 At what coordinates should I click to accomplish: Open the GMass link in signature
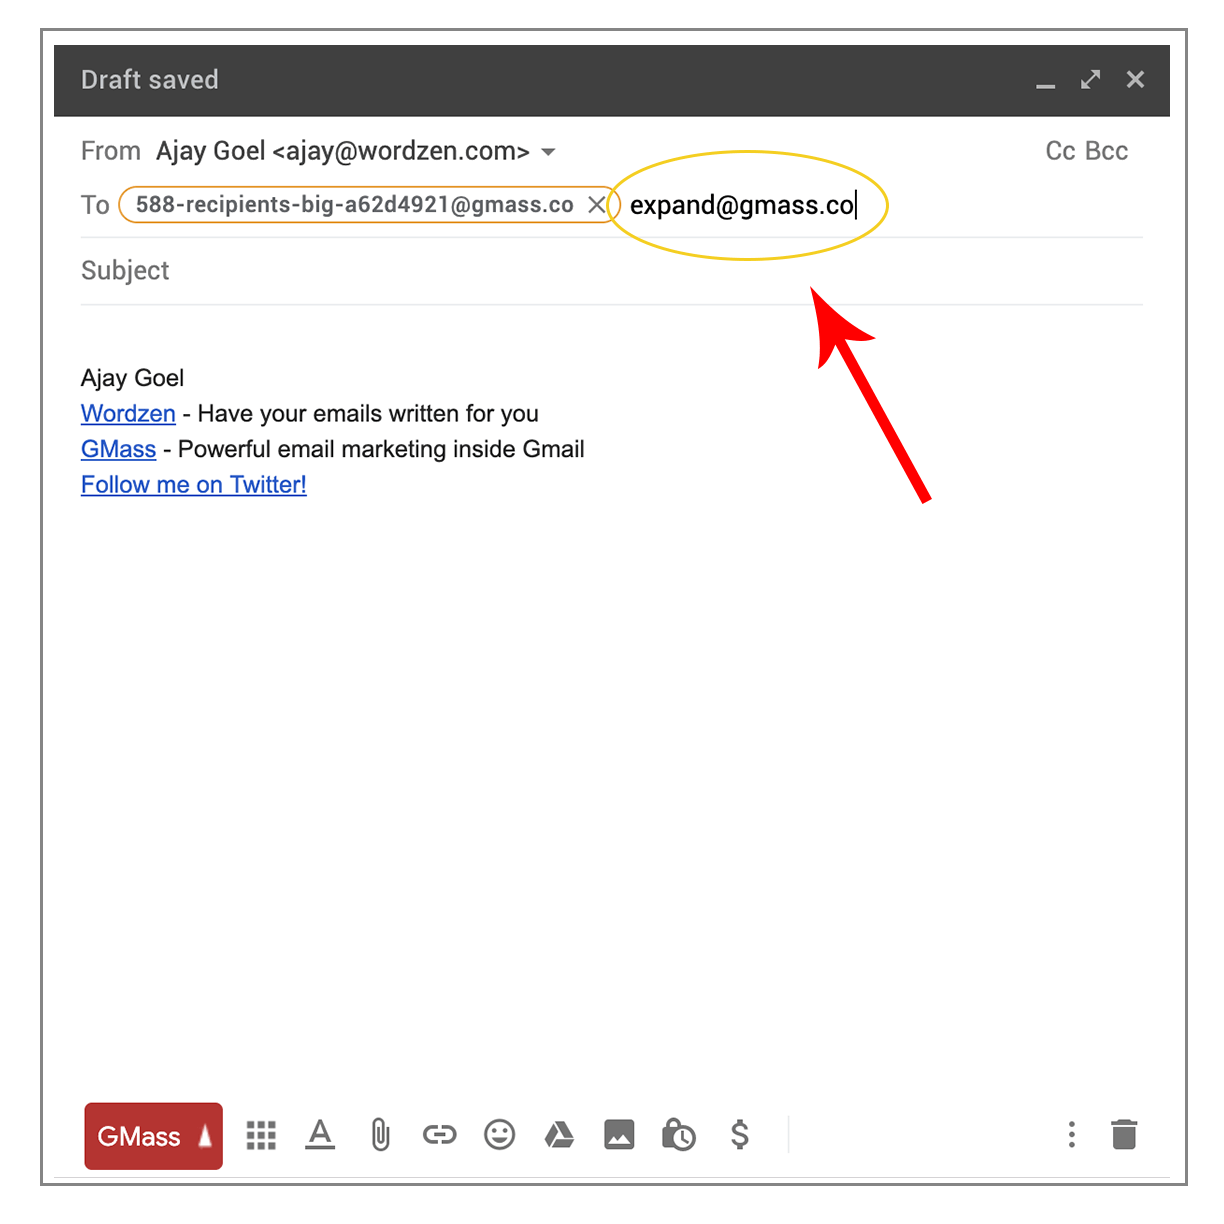point(118,449)
